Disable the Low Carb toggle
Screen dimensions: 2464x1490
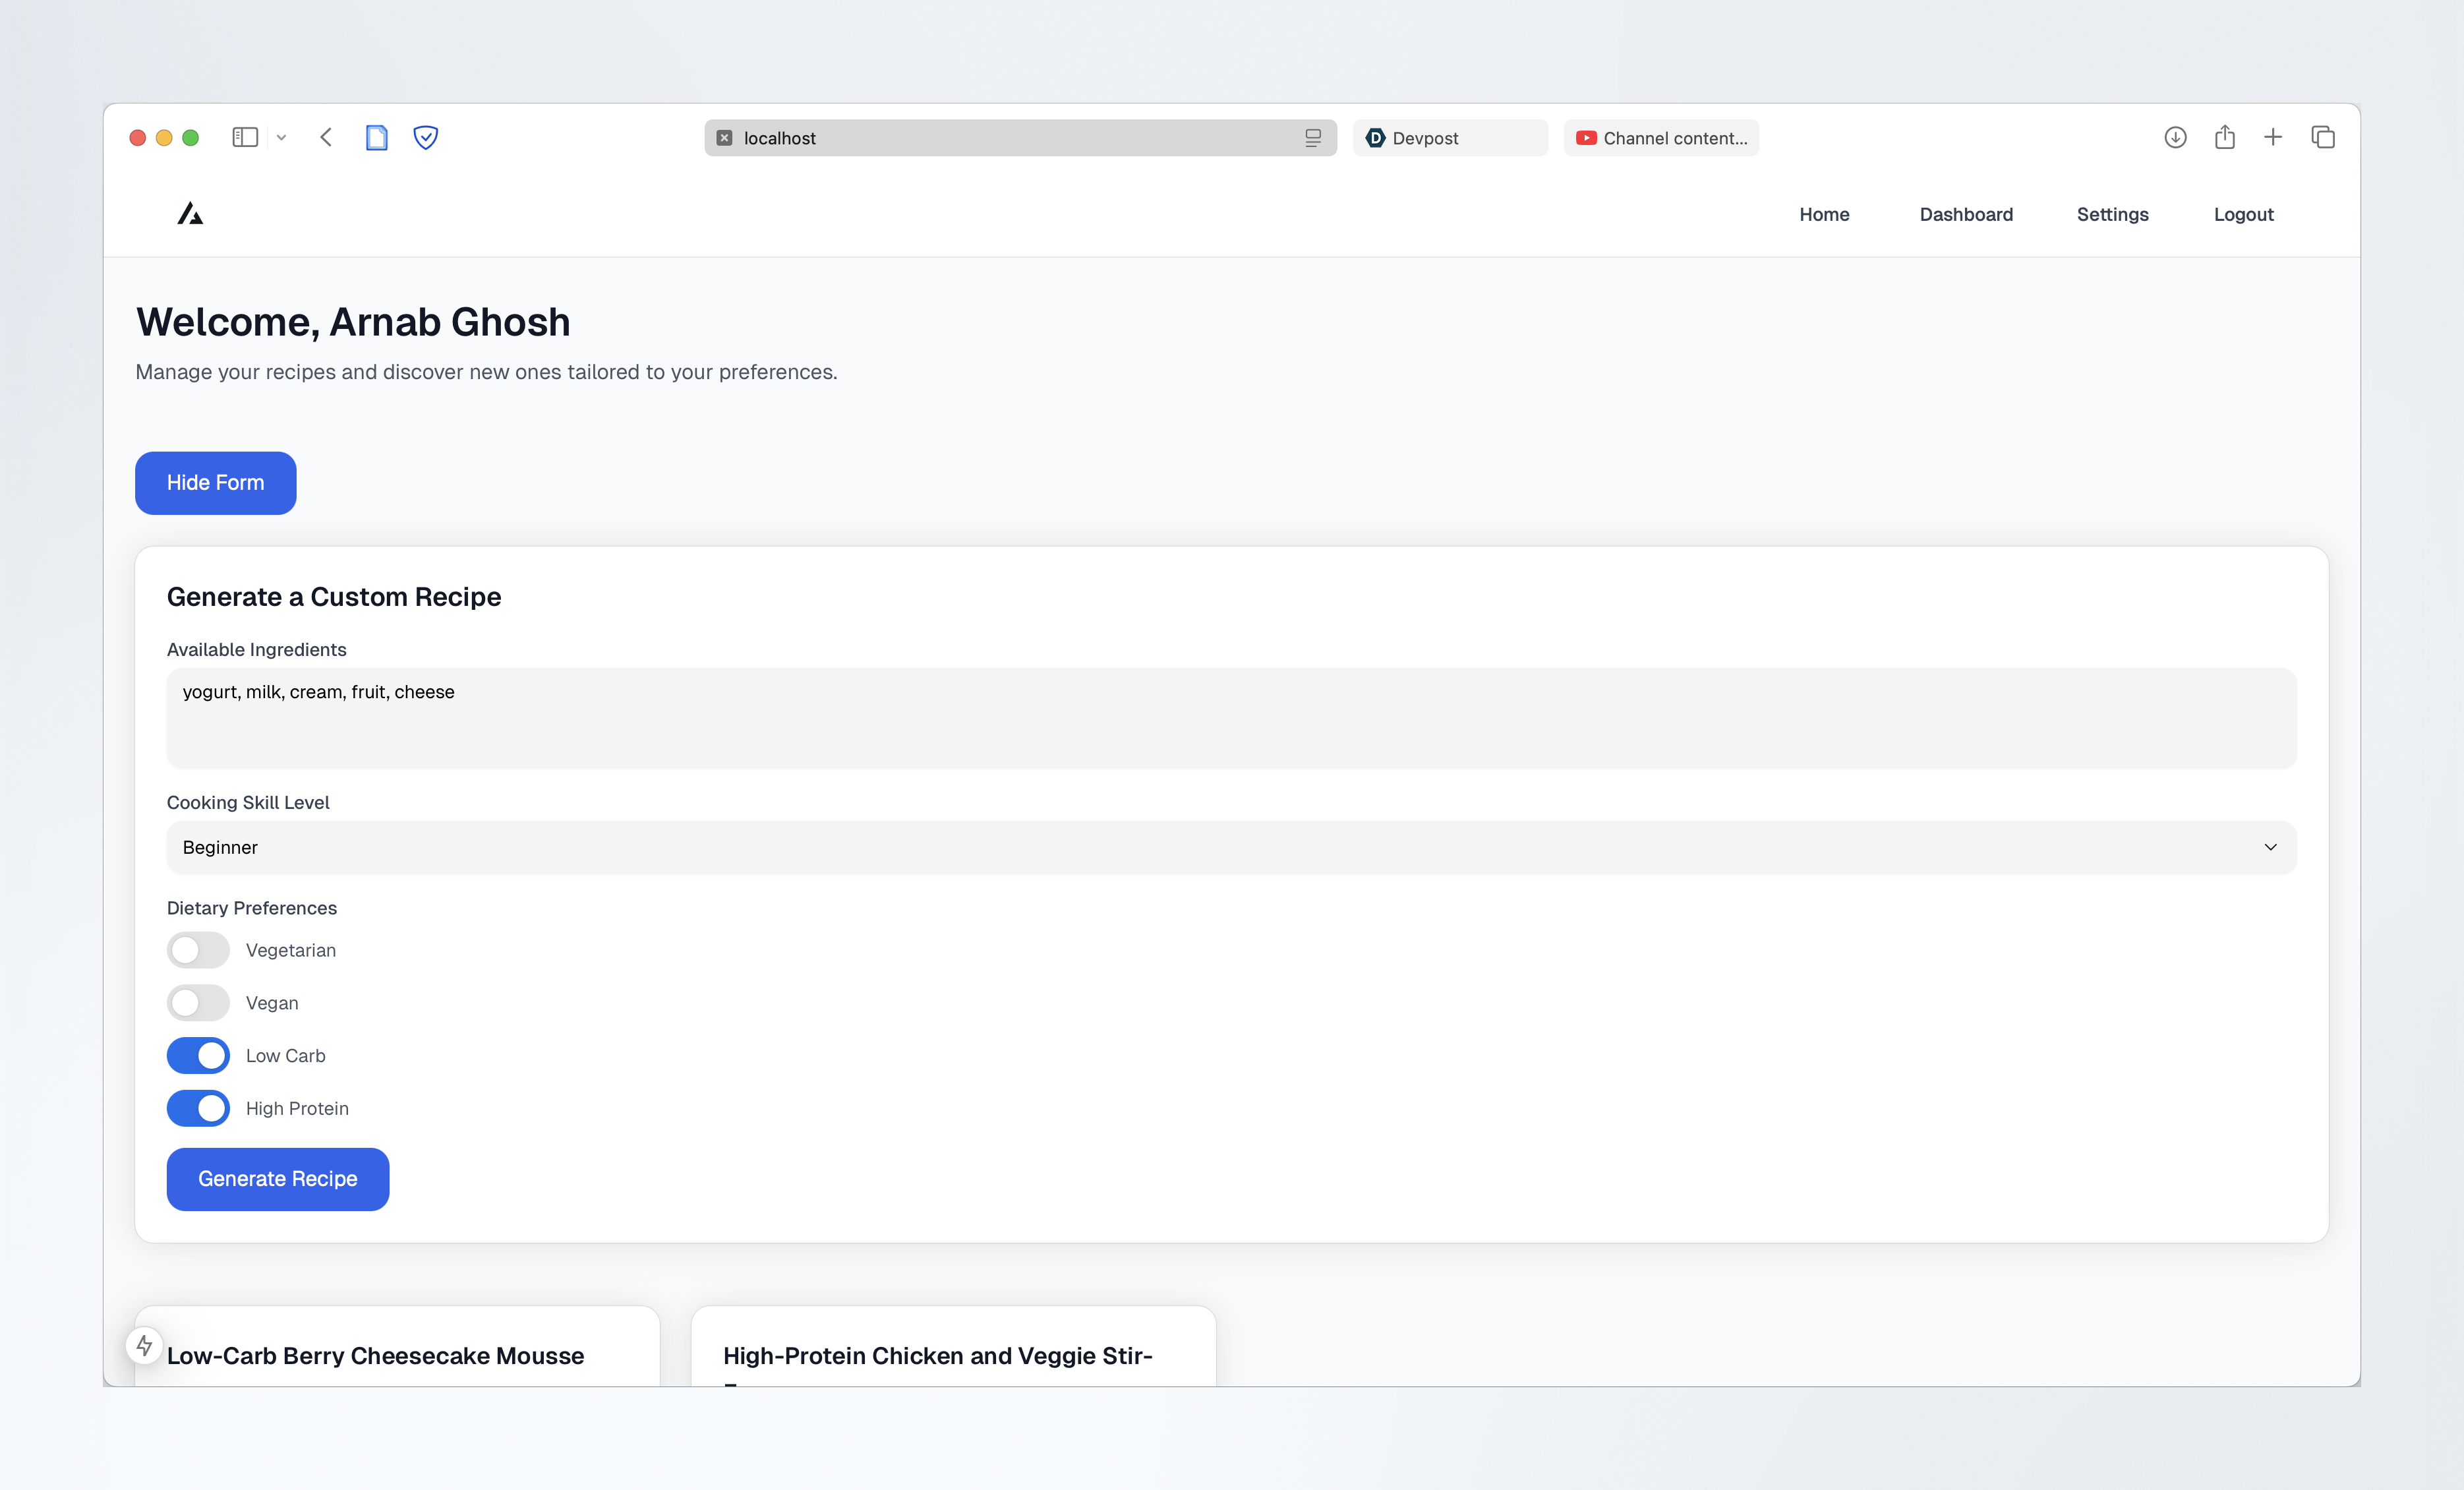point(198,1056)
